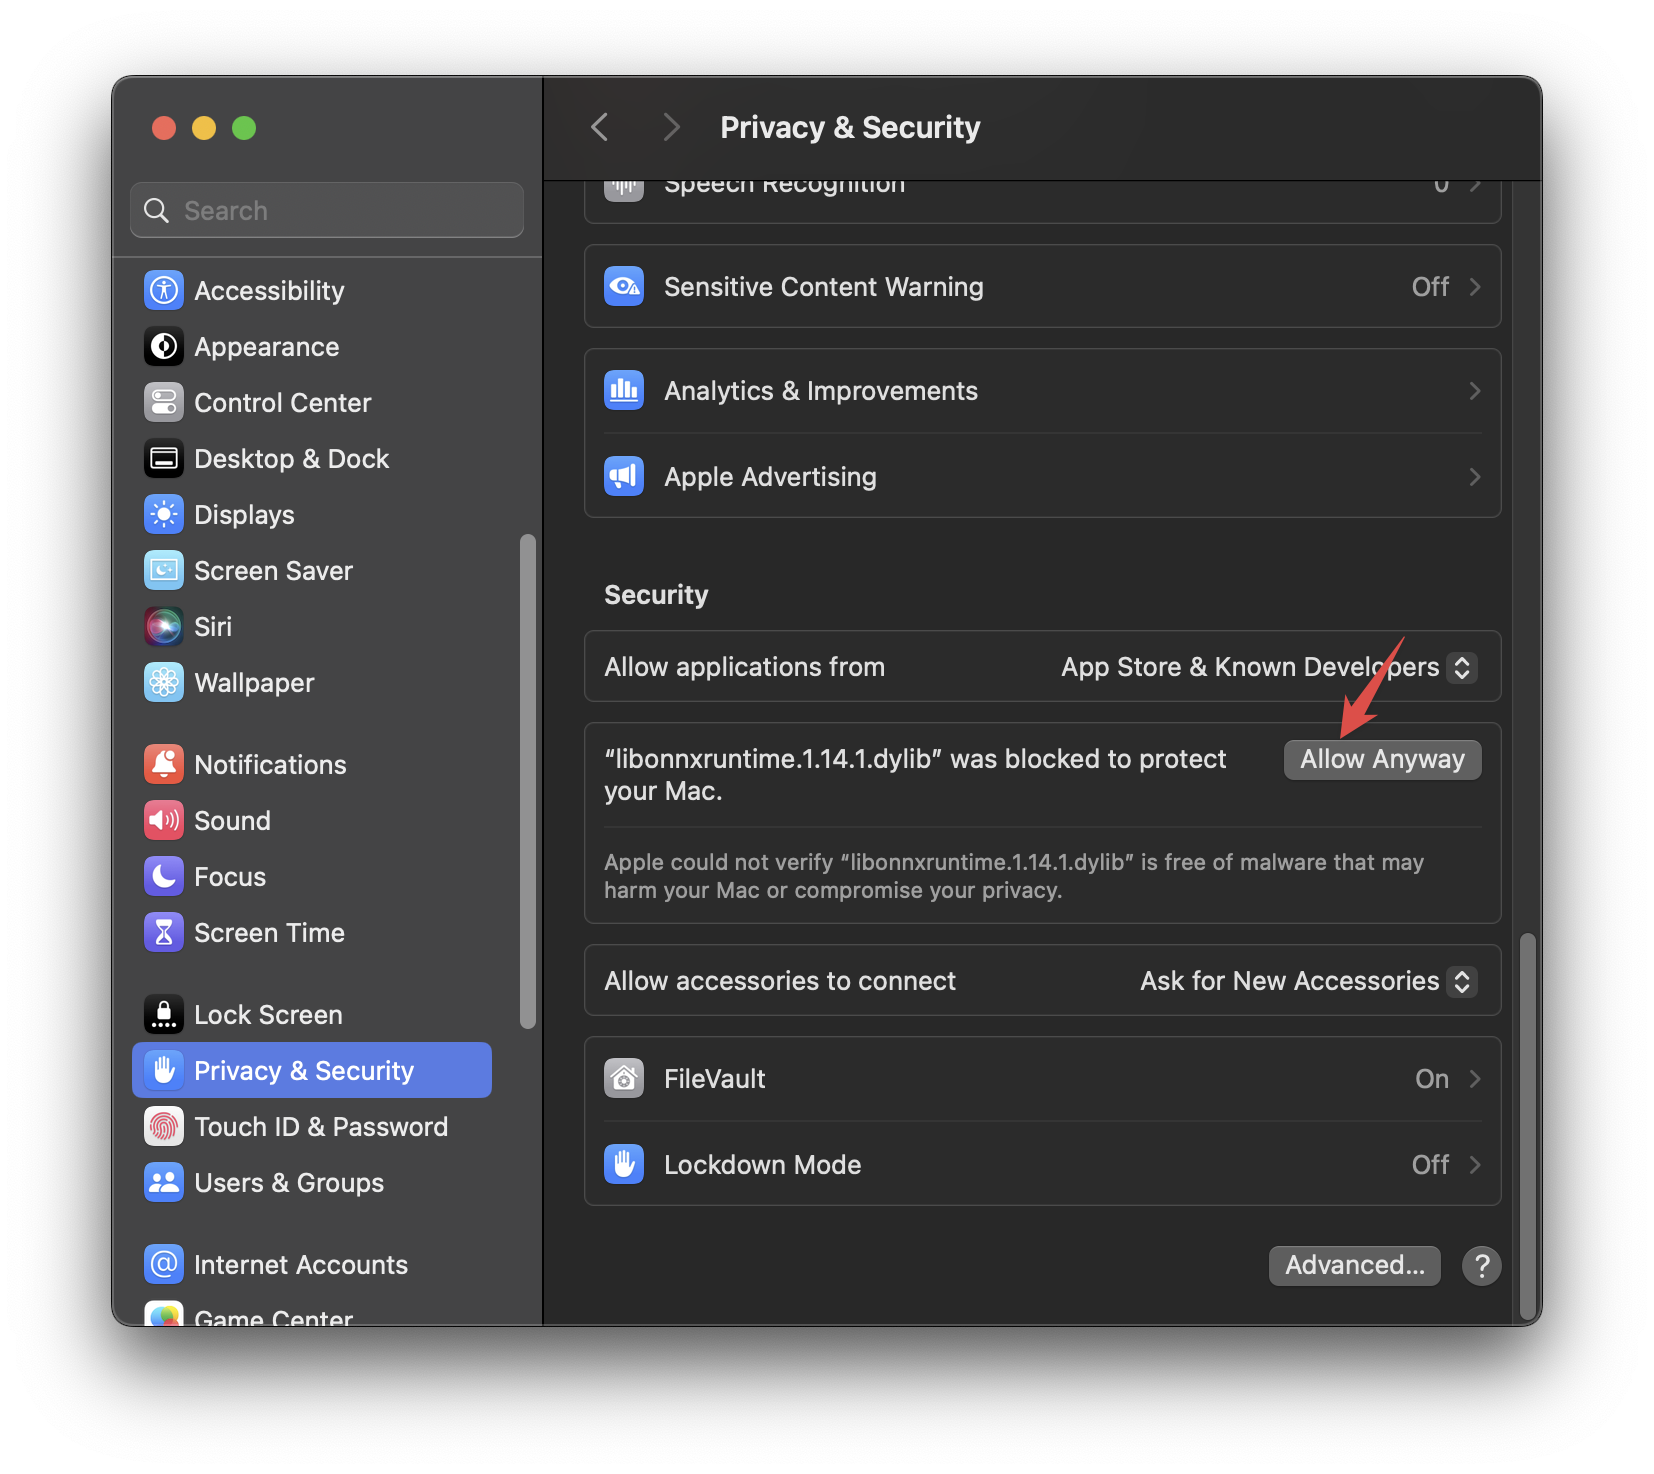The width and height of the screenshot is (1654, 1474).
Task: Select the FileVault lock icon
Action: tap(623, 1078)
